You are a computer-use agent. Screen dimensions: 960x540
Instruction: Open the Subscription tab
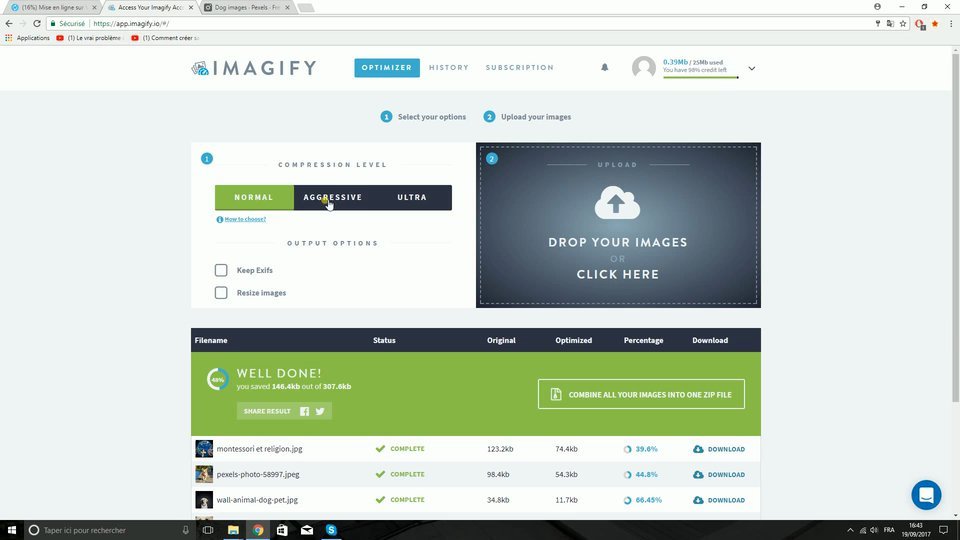pyautogui.click(x=520, y=67)
